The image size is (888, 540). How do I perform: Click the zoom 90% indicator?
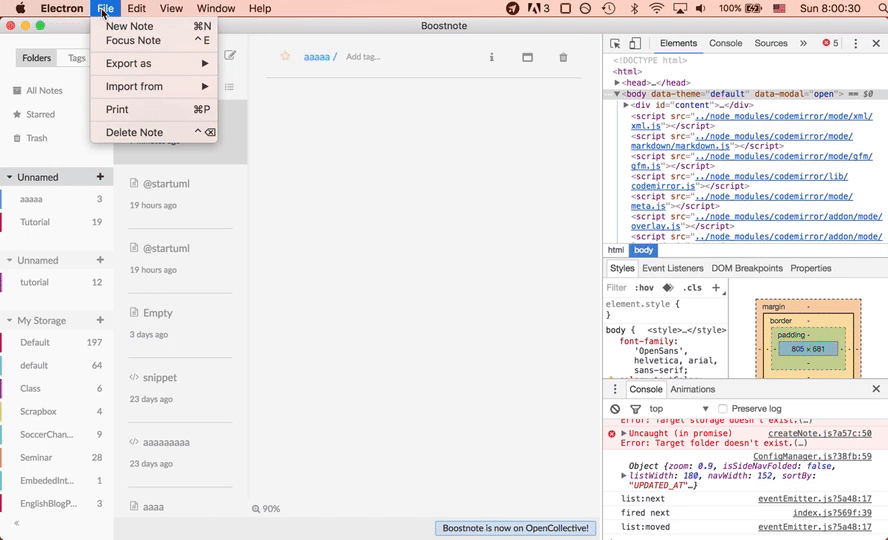tap(266, 509)
